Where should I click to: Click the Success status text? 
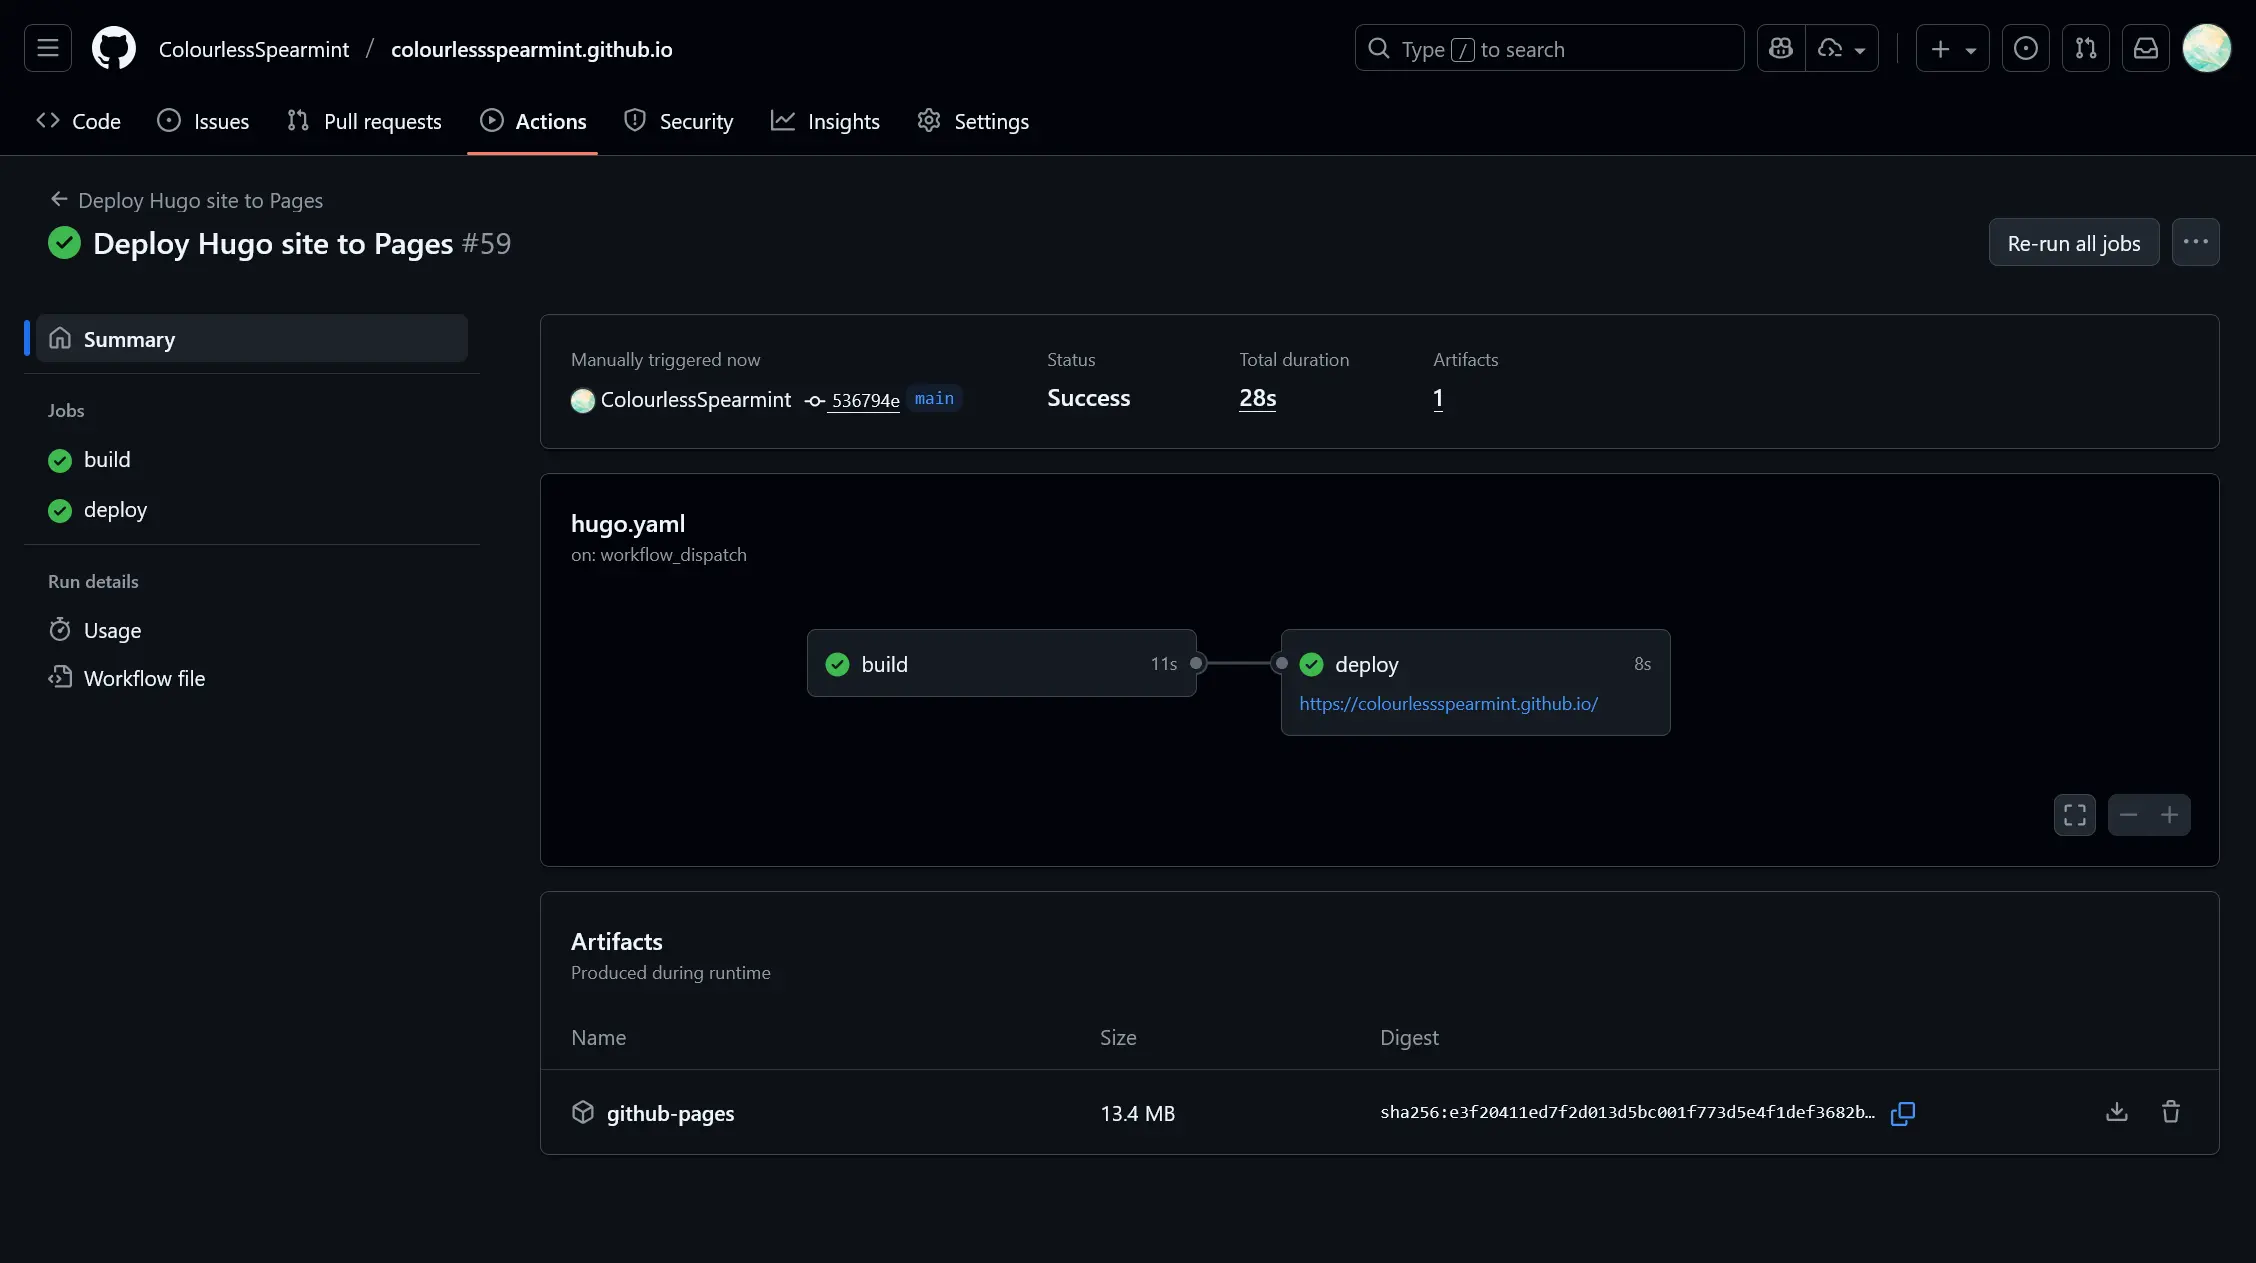(x=1088, y=398)
